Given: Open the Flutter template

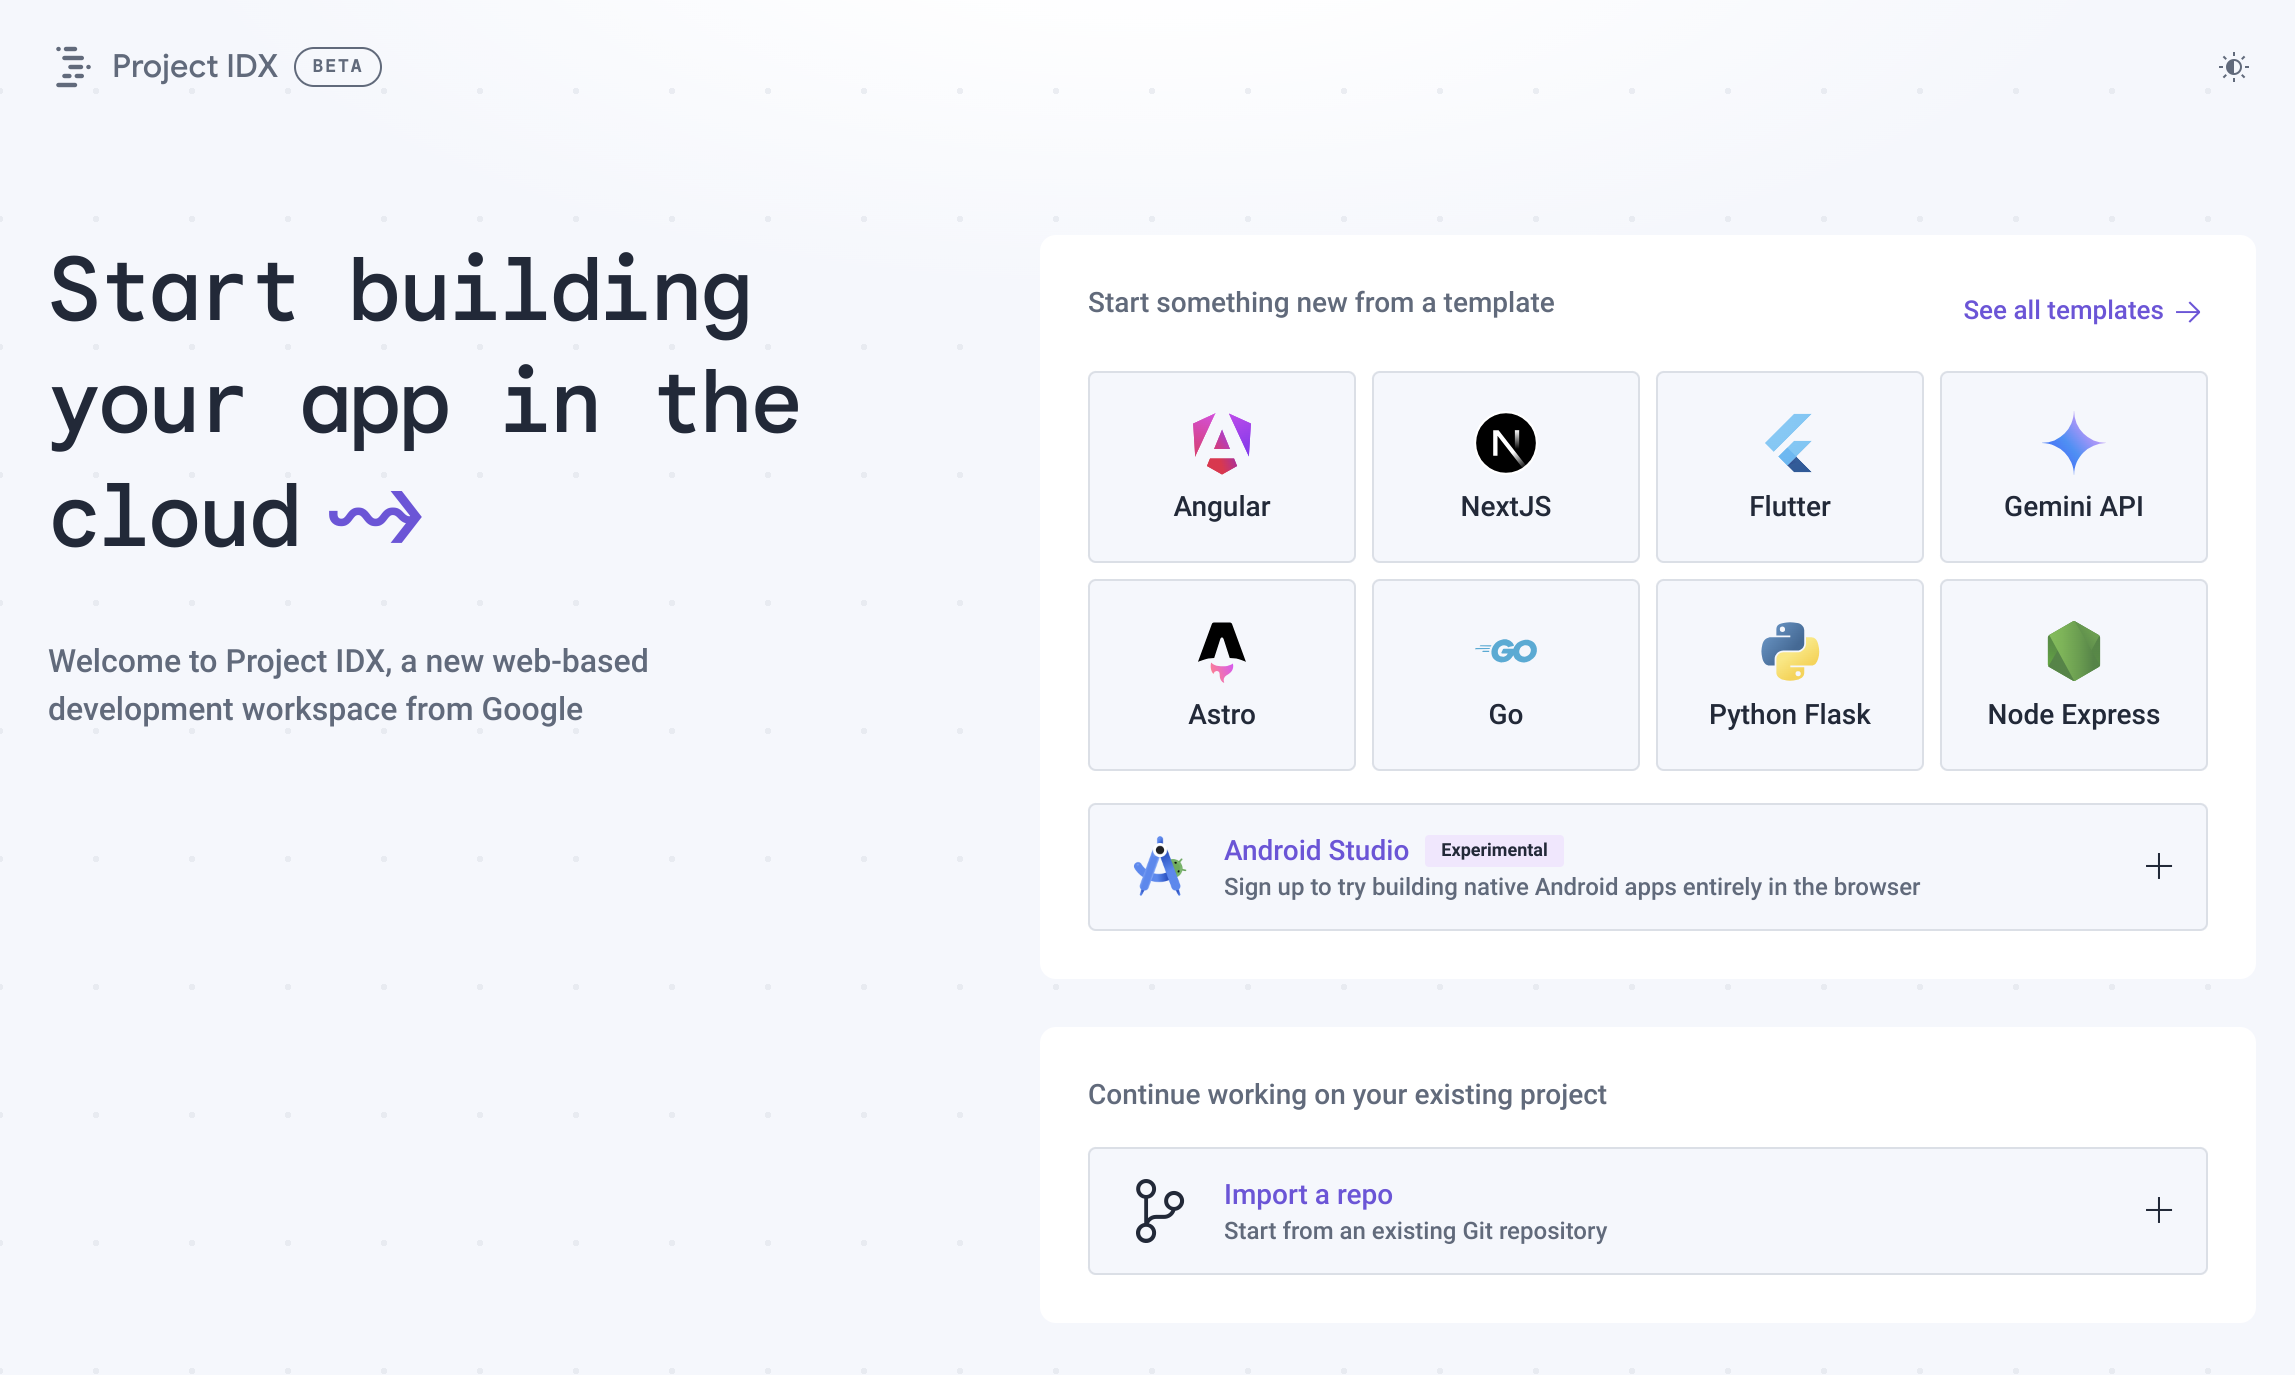Looking at the screenshot, I should pos(1789,465).
